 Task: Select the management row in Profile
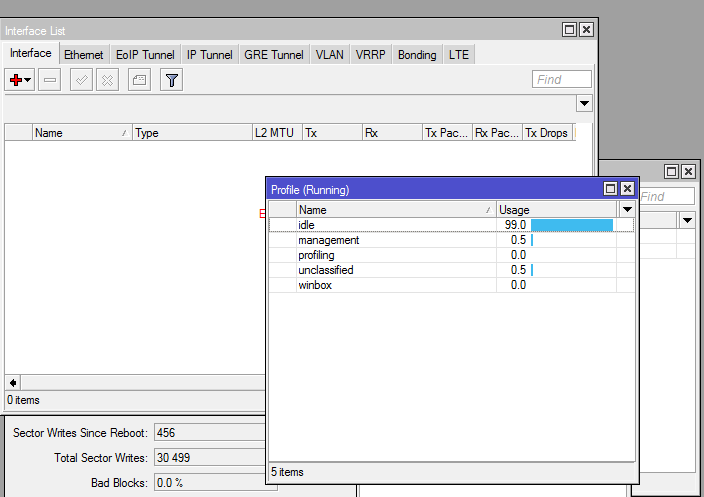coord(451,240)
